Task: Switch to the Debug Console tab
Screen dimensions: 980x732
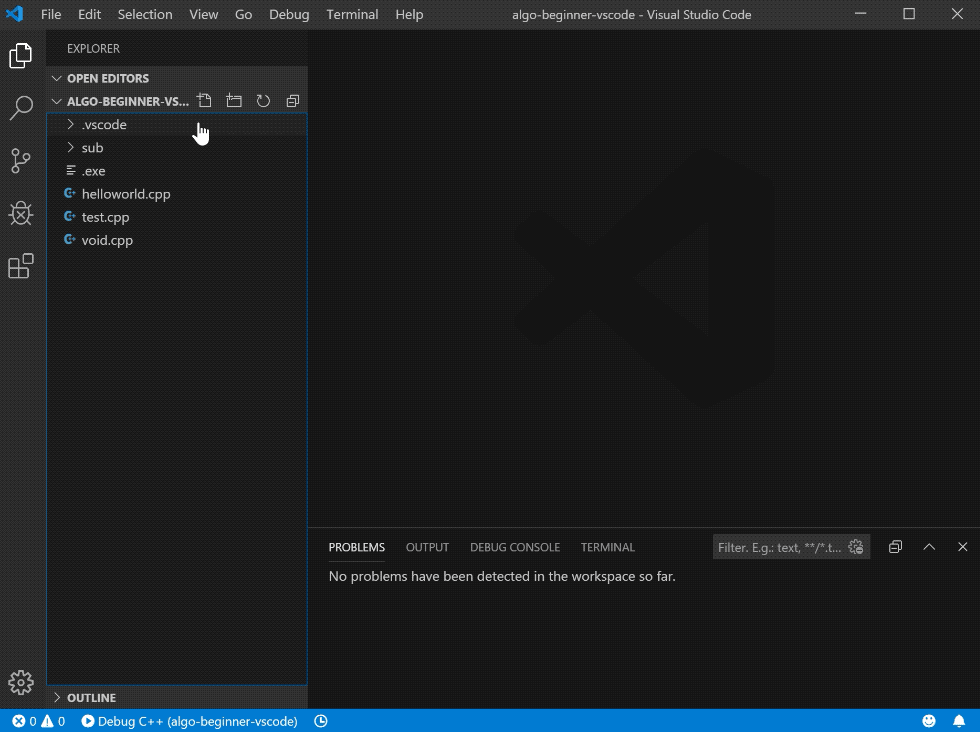Action: click(x=514, y=547)
